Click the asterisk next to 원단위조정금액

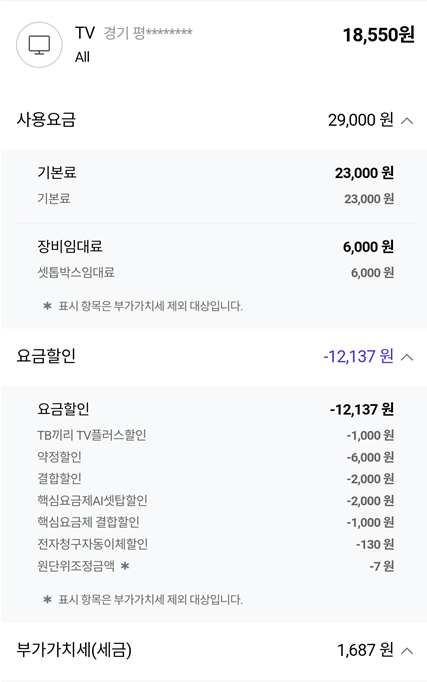pos(125,566)
